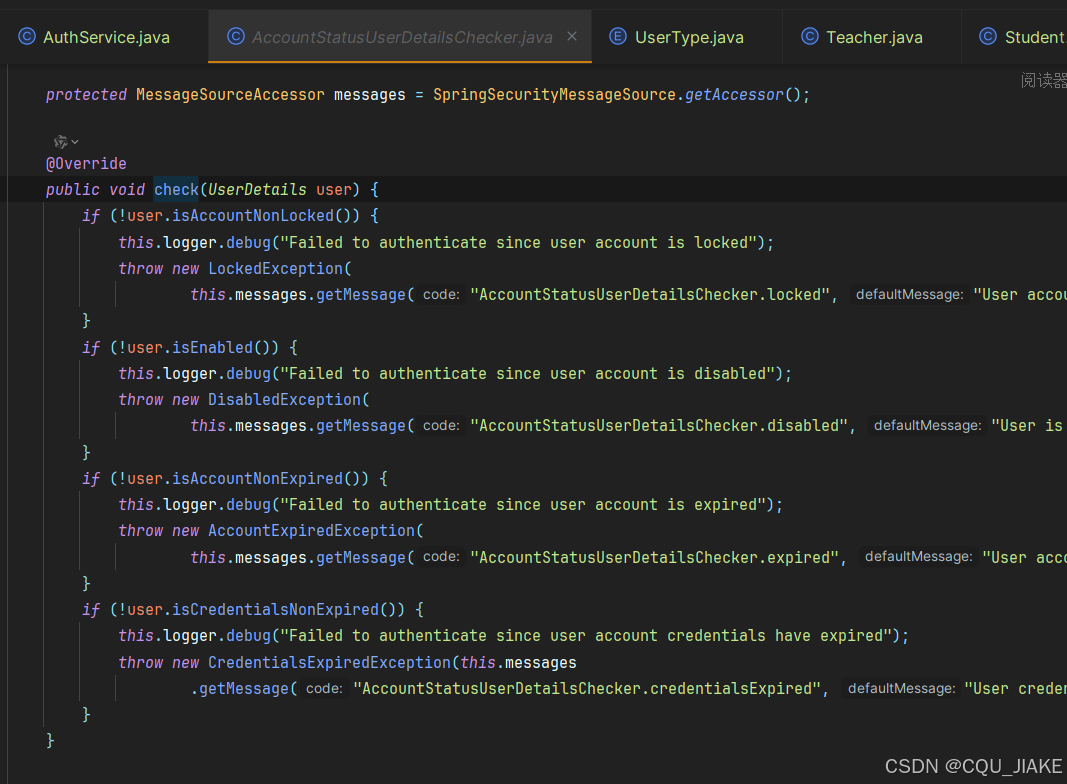Click the UserDetails parameter type
Image resolution: width=1067 pixels, height=784 pixels.
pyautogui.click(x=257, y=189)
